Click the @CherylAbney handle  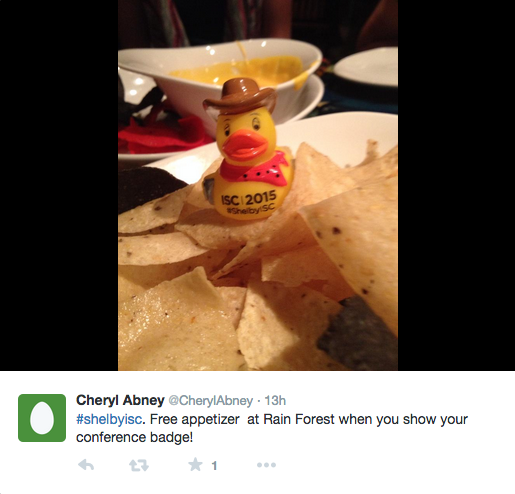211,400
